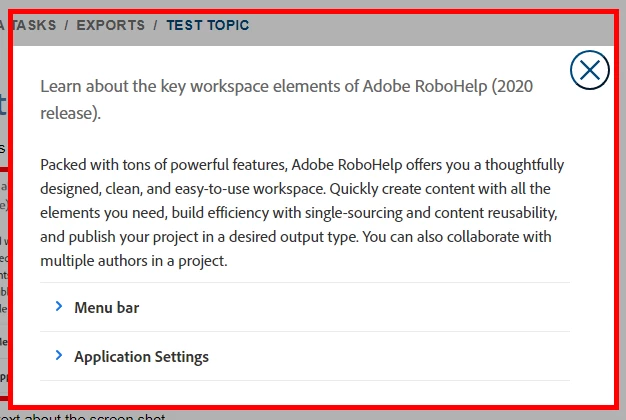Go to EXPORTS in the breadcrumb
This screenshot has height=420, width=626.
click(111, 25)
